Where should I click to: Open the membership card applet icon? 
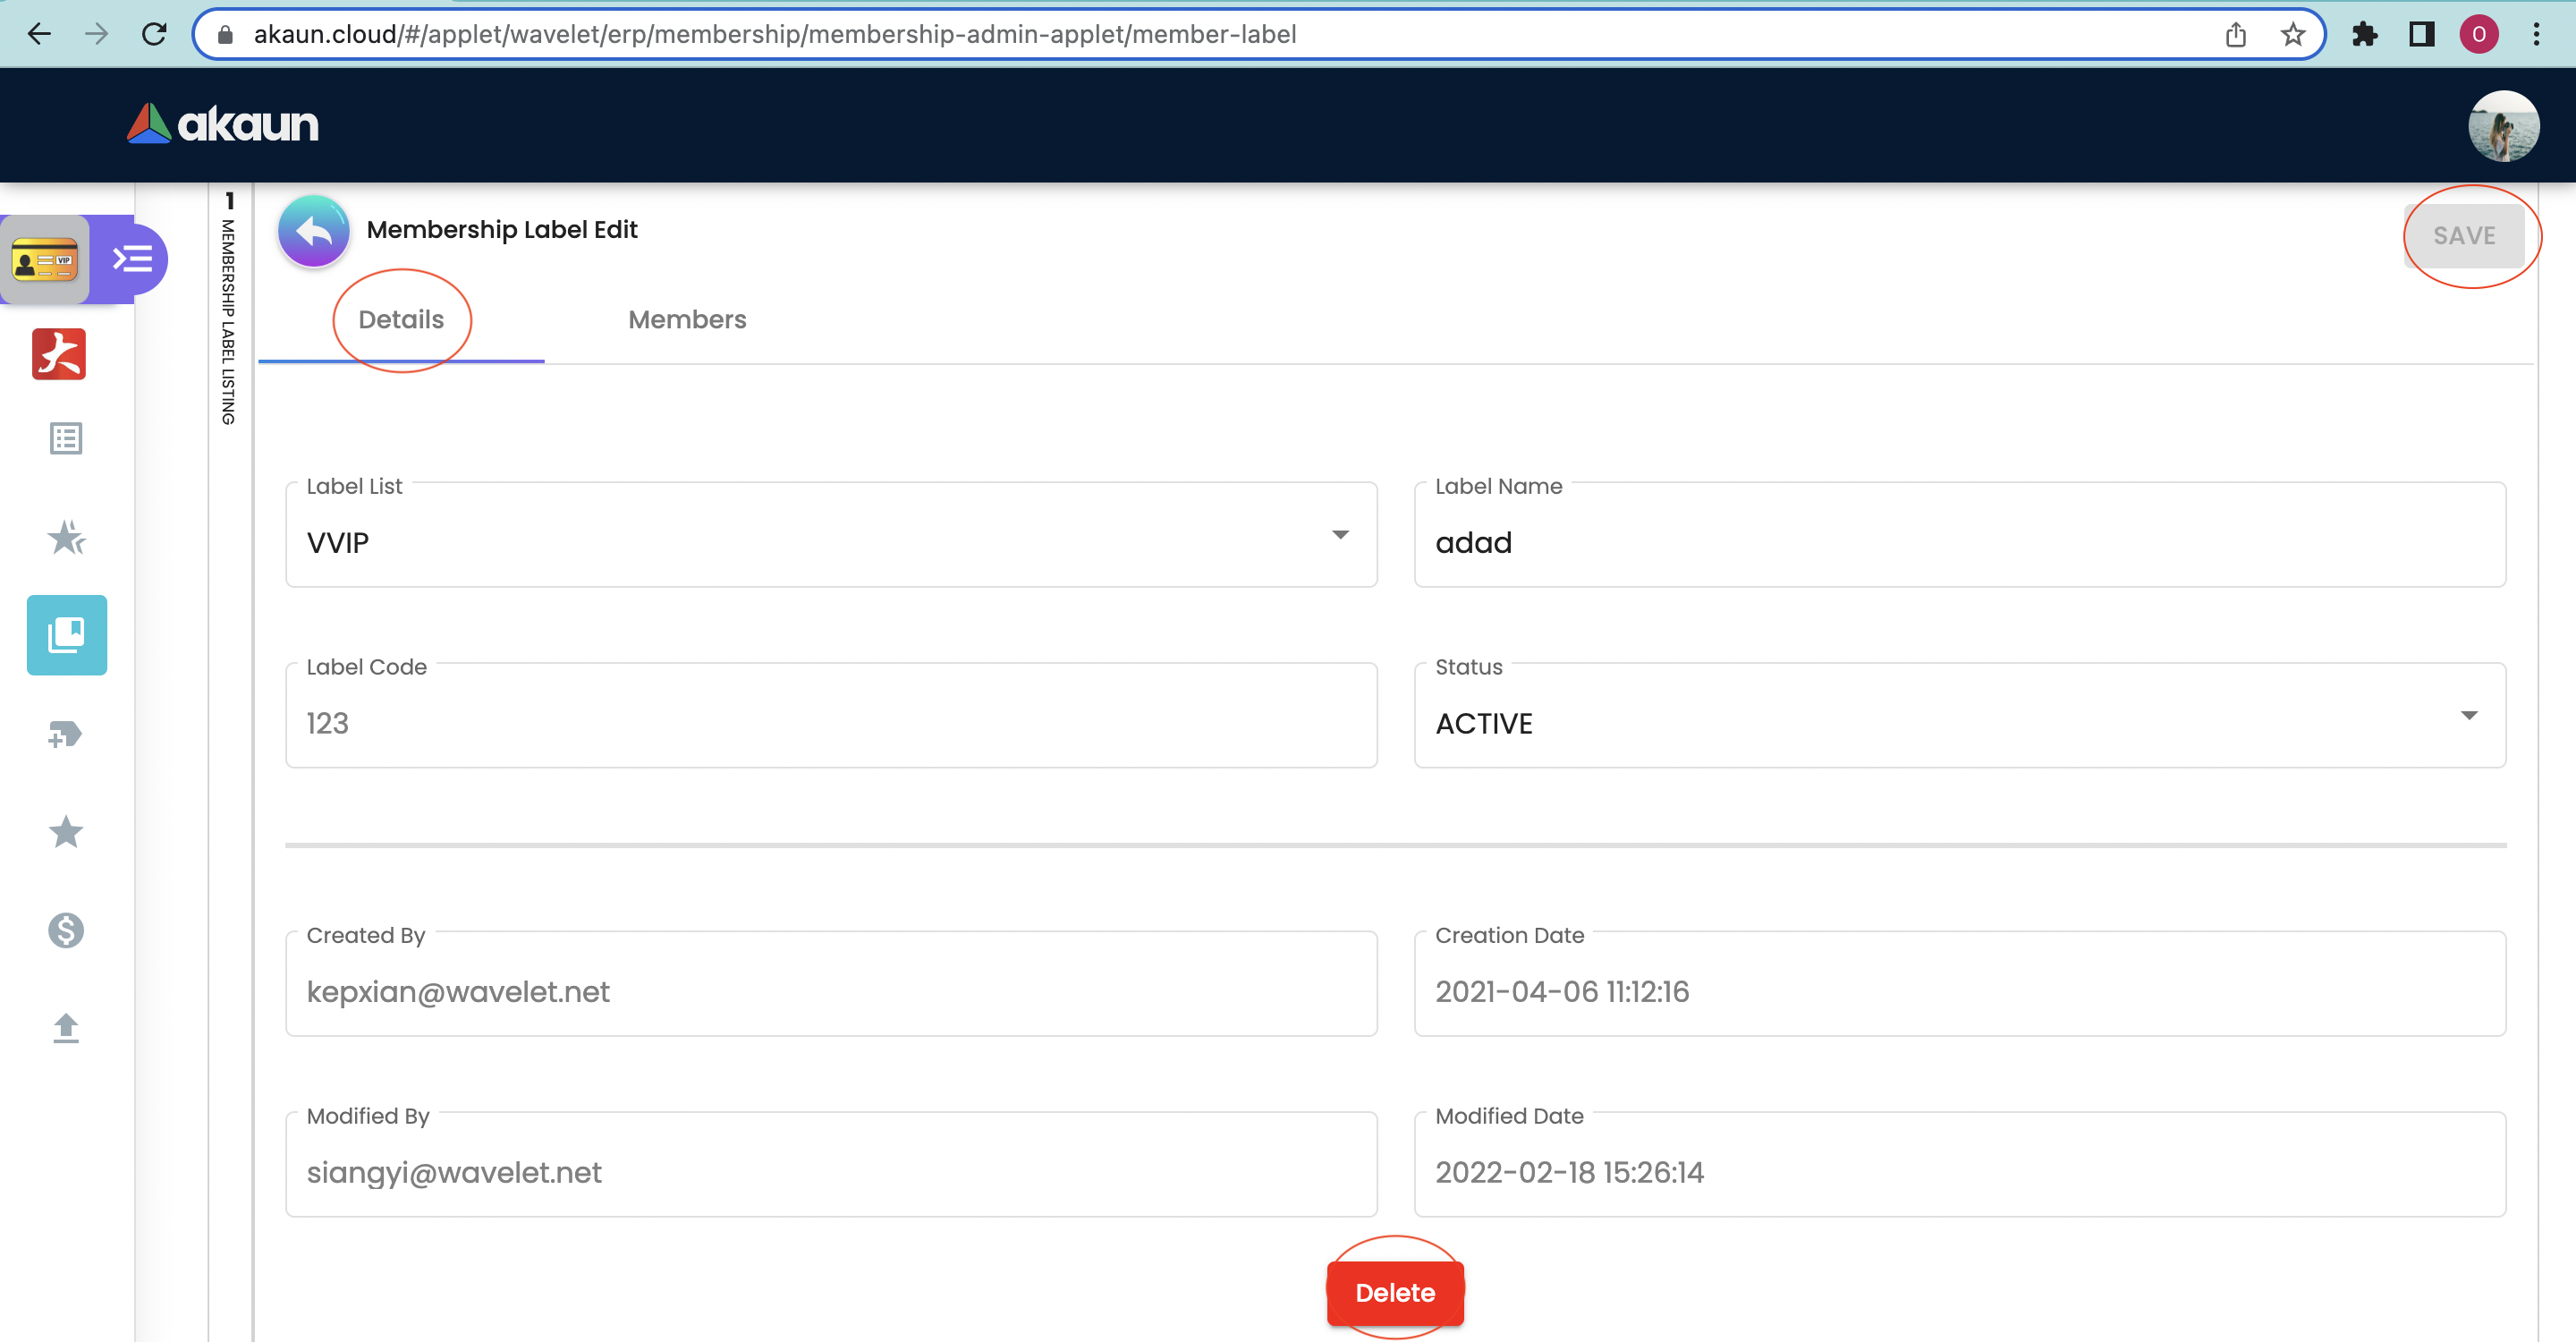tap(45, 260)
